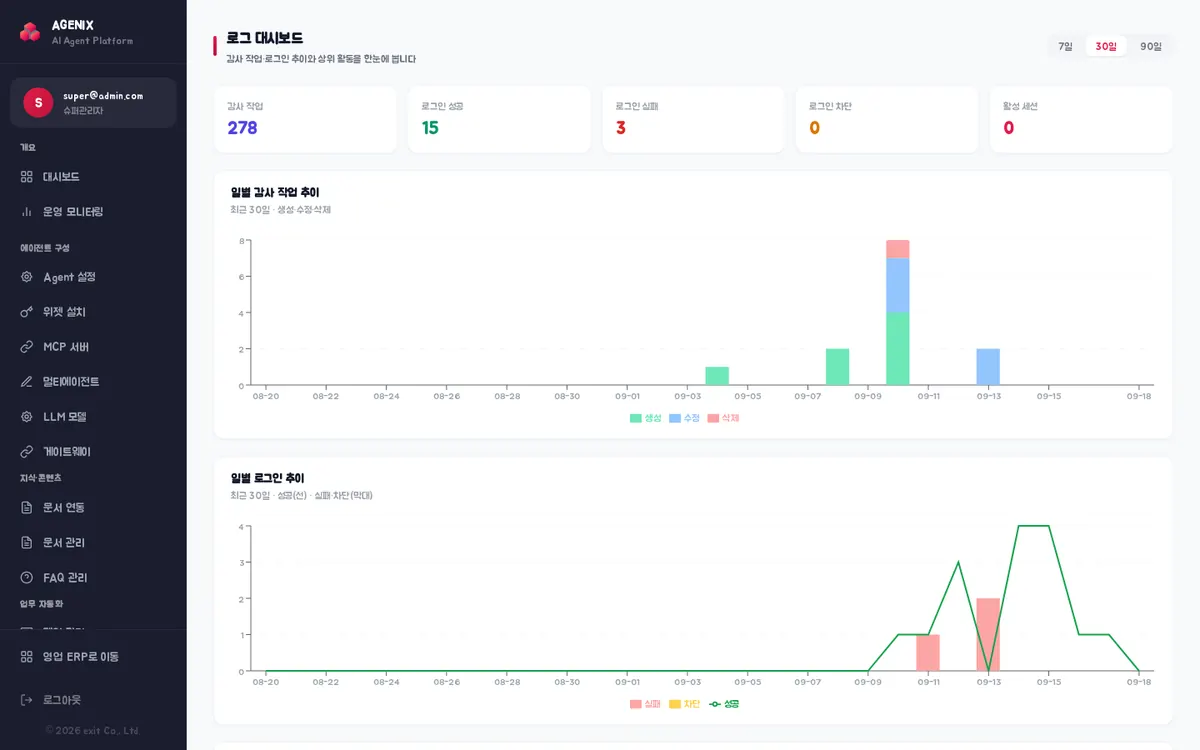
Task: Click the Agent 설정 gear icon
Action: 27,277
